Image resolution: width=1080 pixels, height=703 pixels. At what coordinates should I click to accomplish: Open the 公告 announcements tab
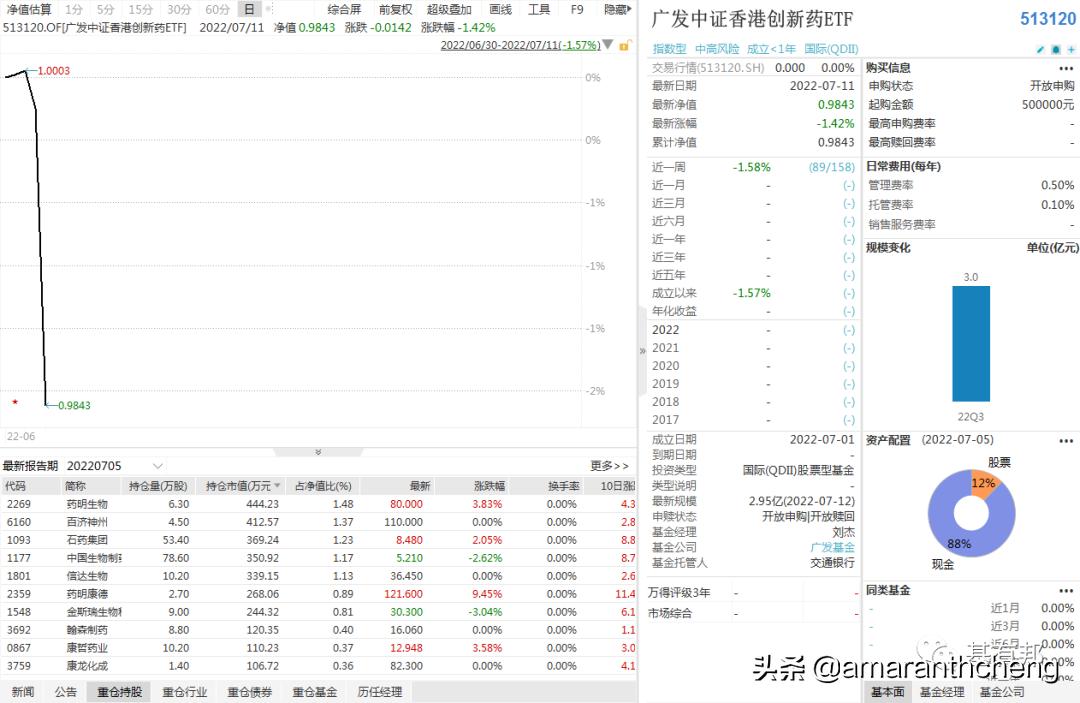point(65,690)
